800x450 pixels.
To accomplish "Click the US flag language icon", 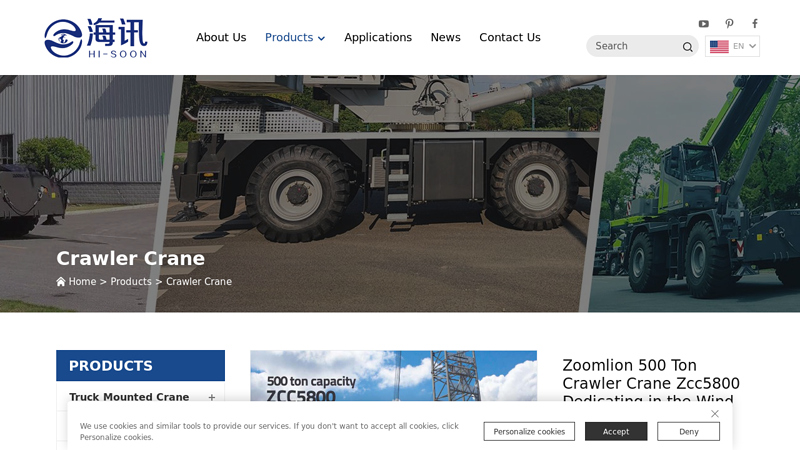I will coord(719,46).
